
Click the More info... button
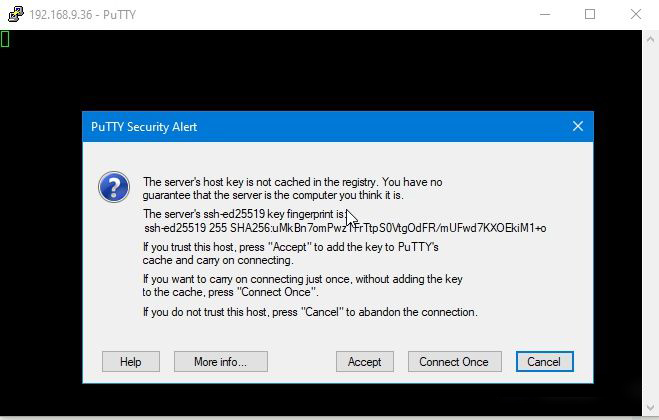click(x=221, y=362)
